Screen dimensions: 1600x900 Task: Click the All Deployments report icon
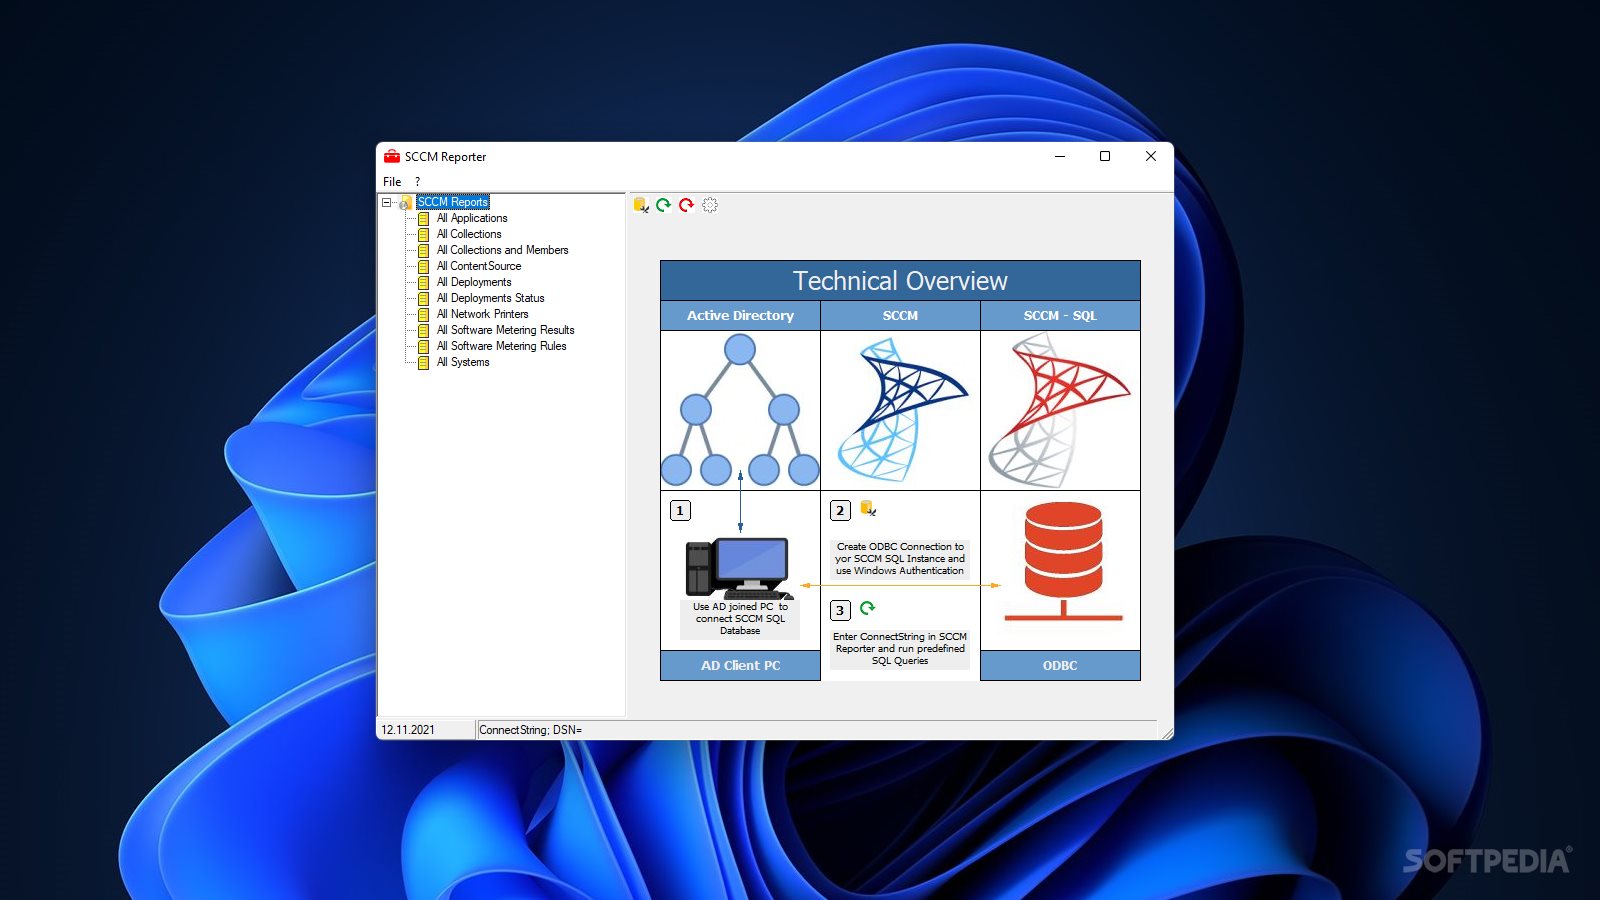[x=424, y=283]
